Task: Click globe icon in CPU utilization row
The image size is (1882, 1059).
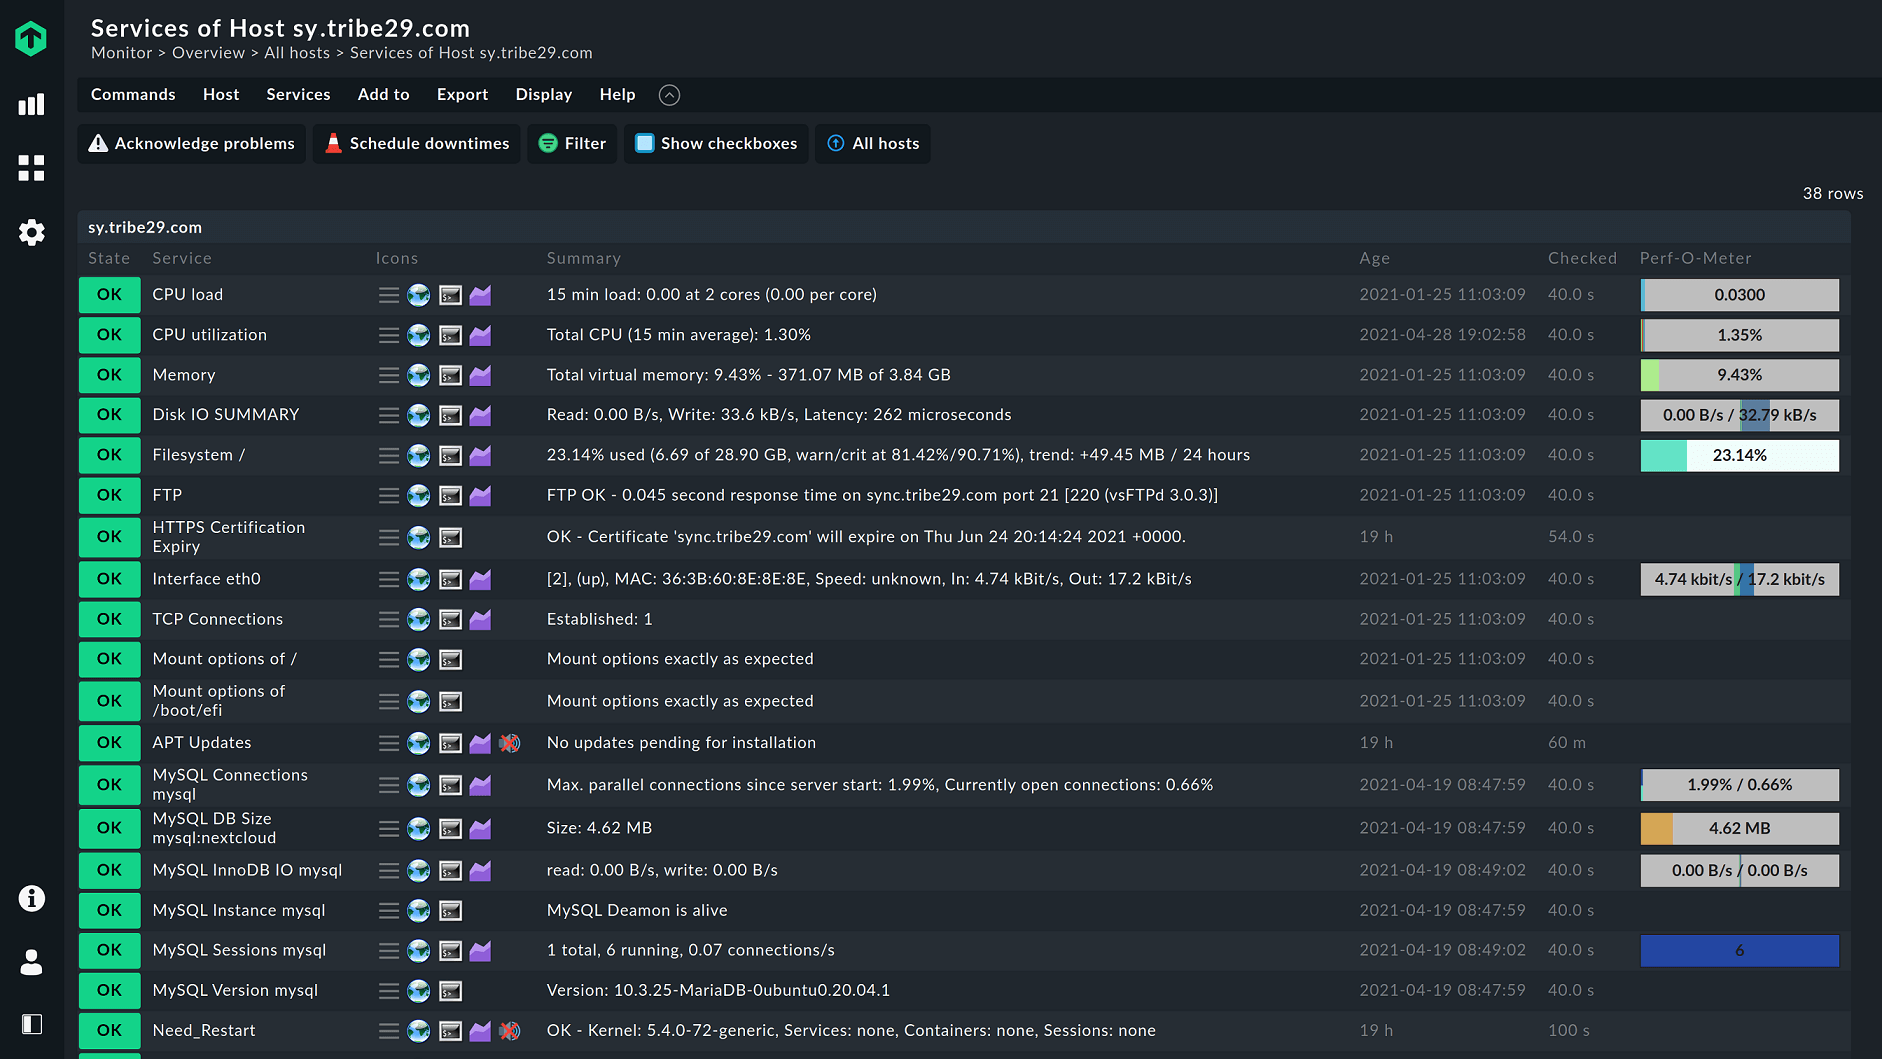Action: click(419, 335)
